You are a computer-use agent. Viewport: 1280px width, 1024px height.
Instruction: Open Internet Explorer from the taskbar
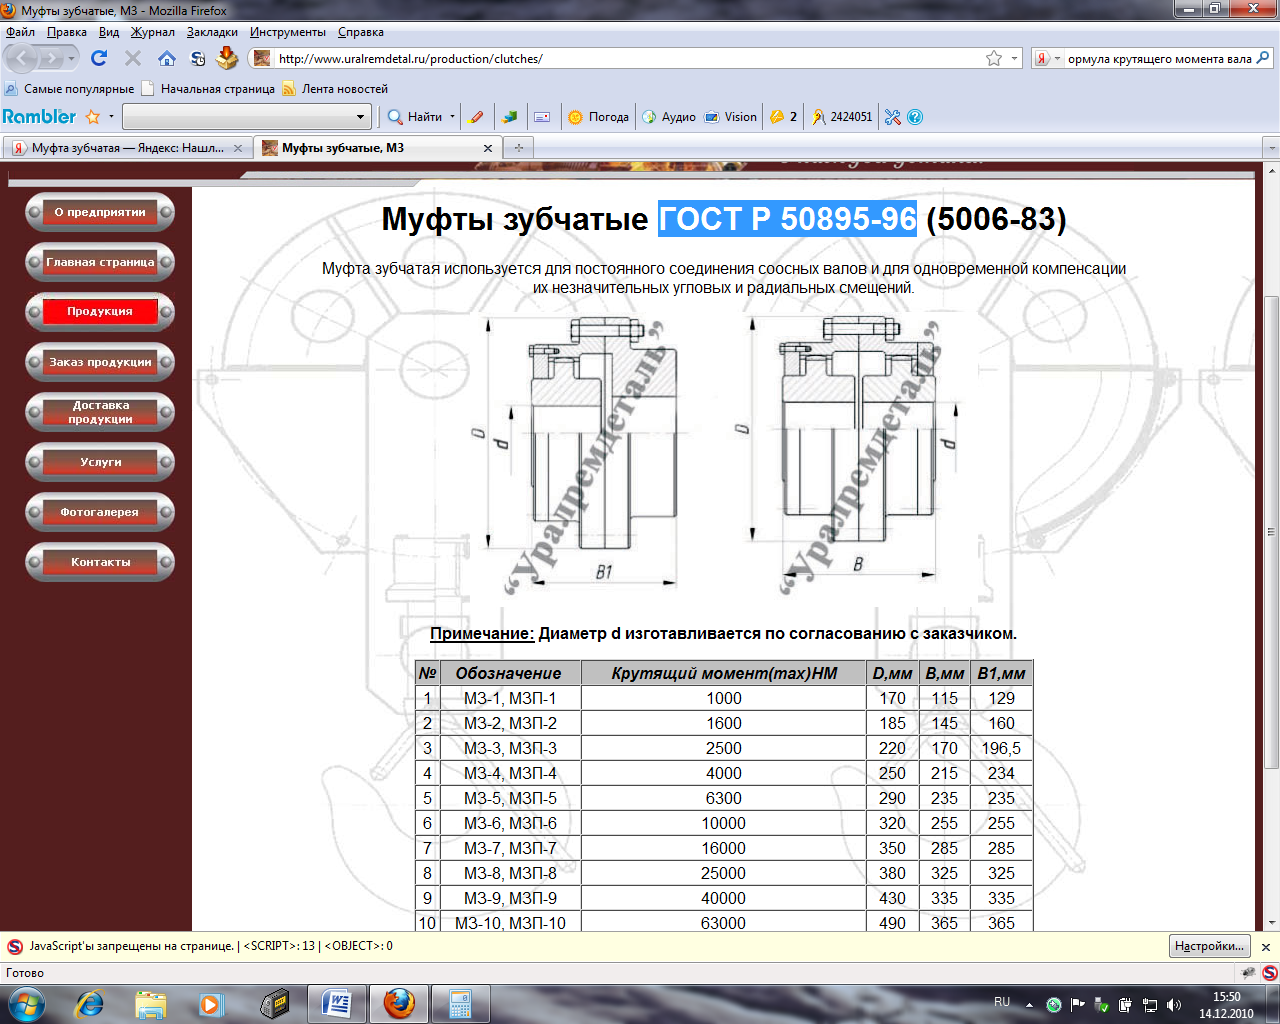[x=90, y=1003]
